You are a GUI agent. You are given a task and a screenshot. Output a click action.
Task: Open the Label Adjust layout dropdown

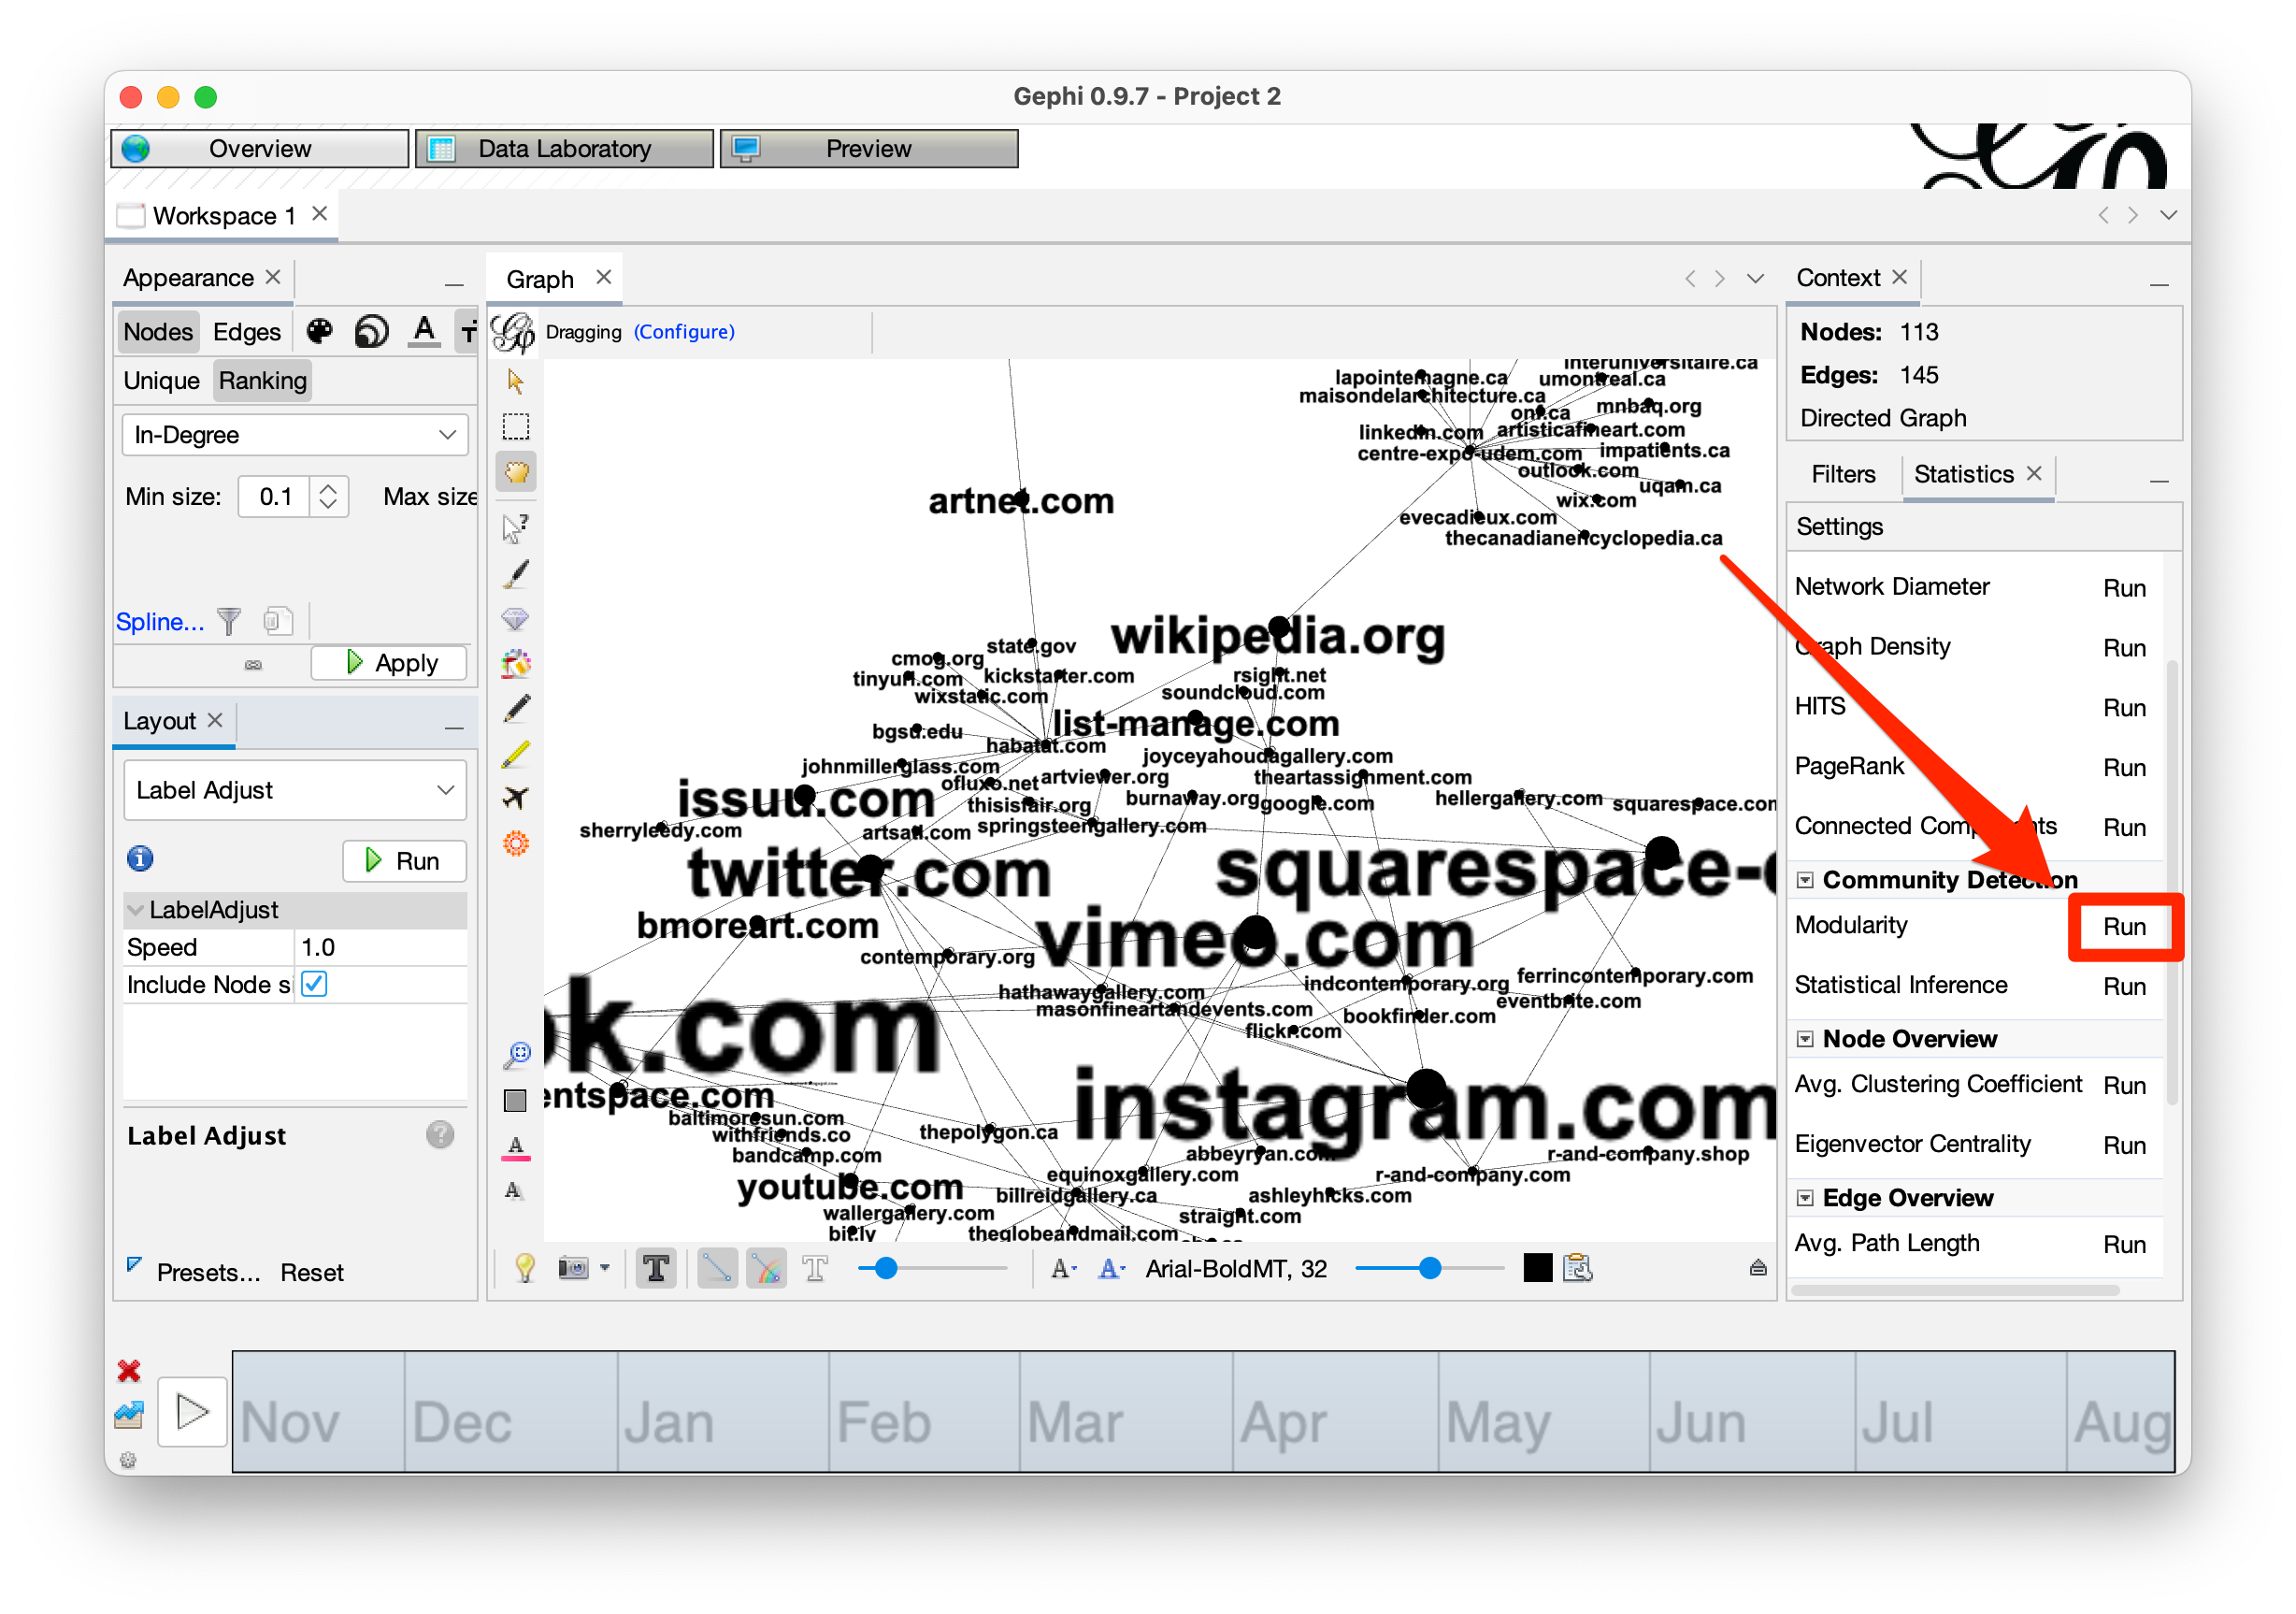295,791
